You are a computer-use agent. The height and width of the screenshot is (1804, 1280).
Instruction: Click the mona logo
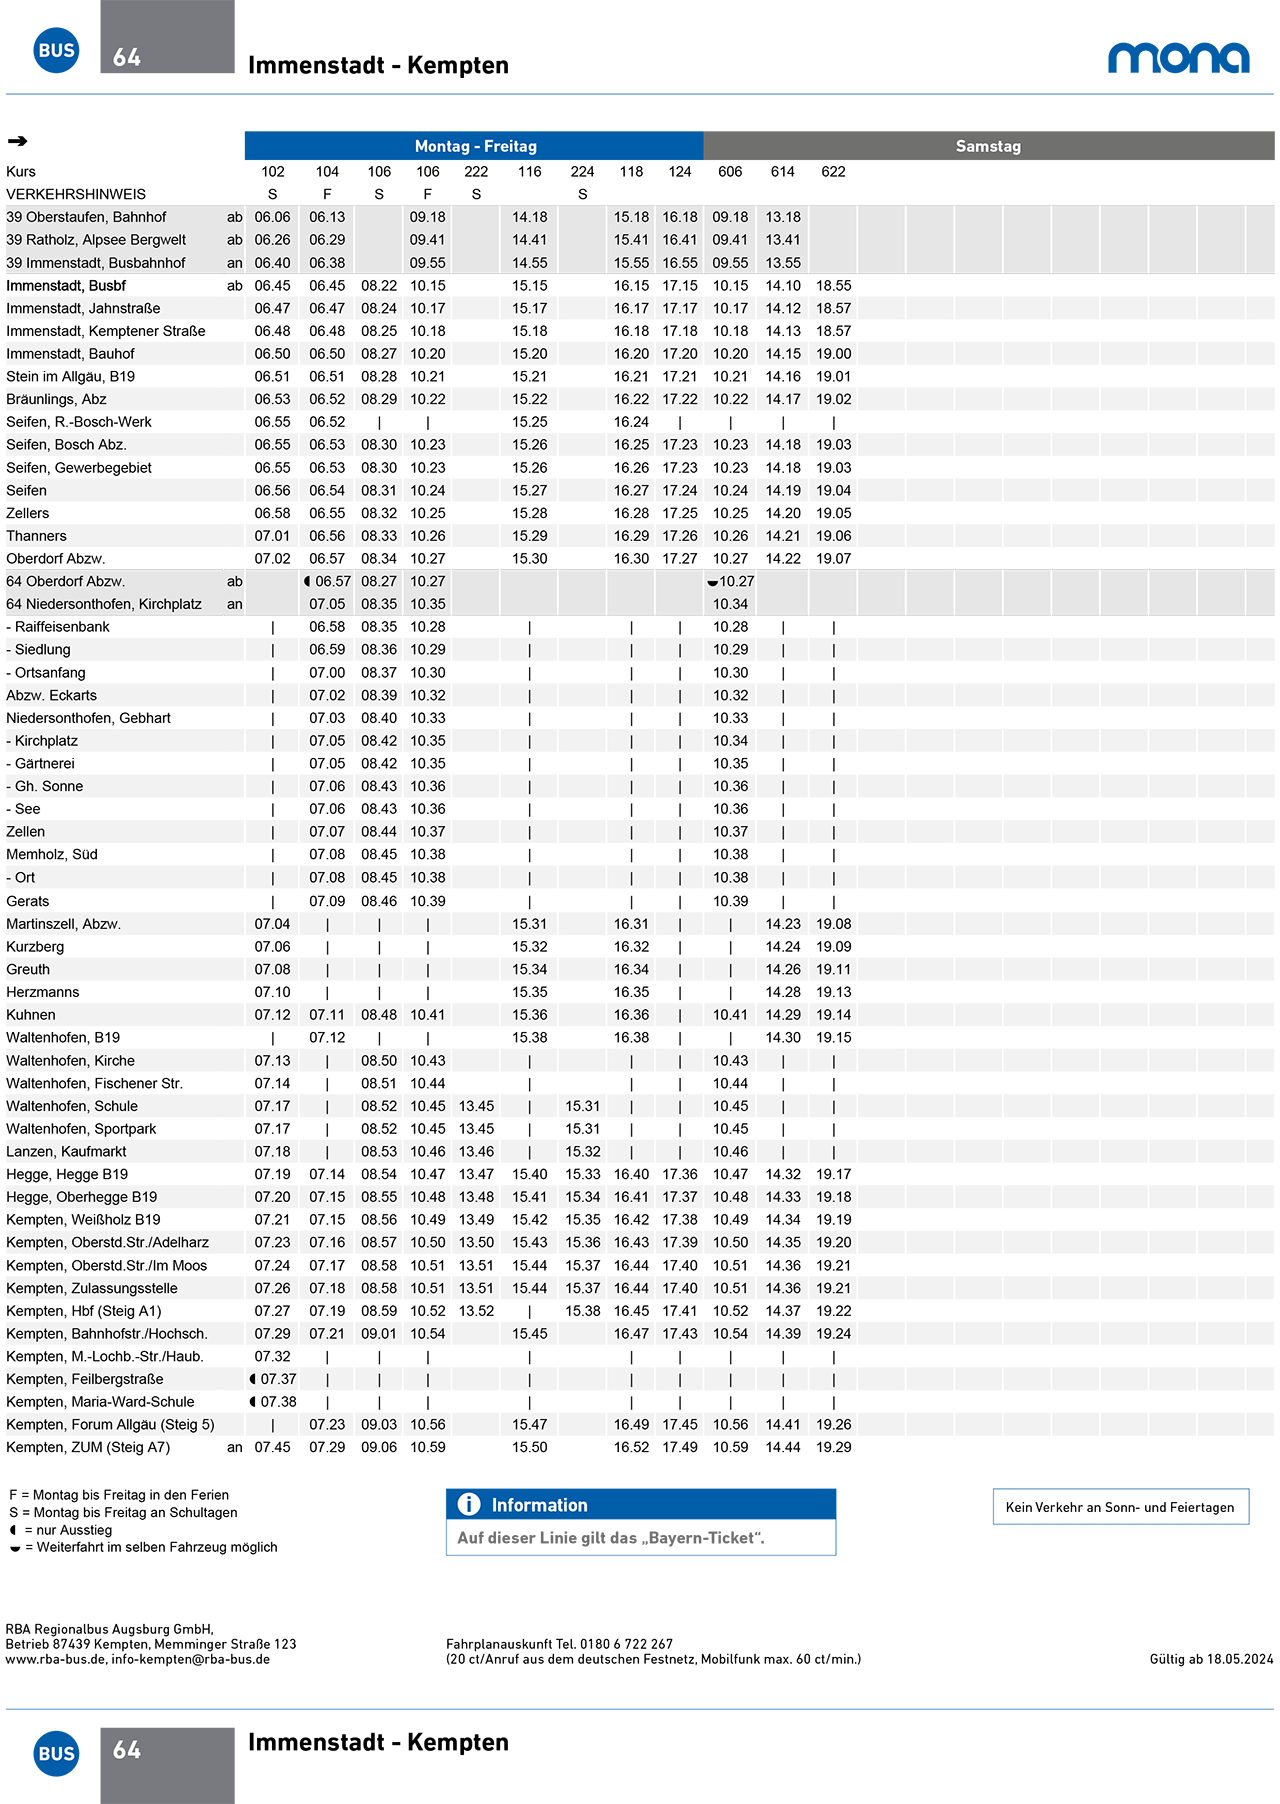[1178, 58]
